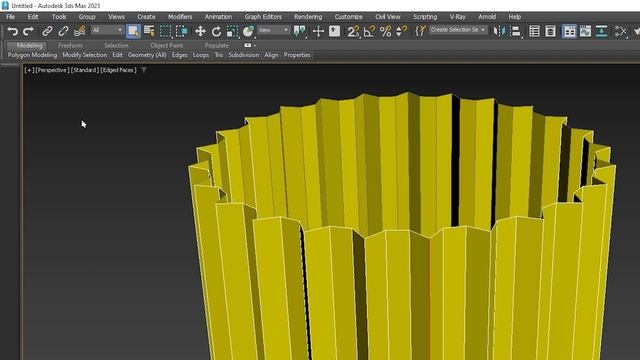Switch to the Freeform ribbon tab
Viewport: 640px width, 360px height.
[x=70, y=45]
